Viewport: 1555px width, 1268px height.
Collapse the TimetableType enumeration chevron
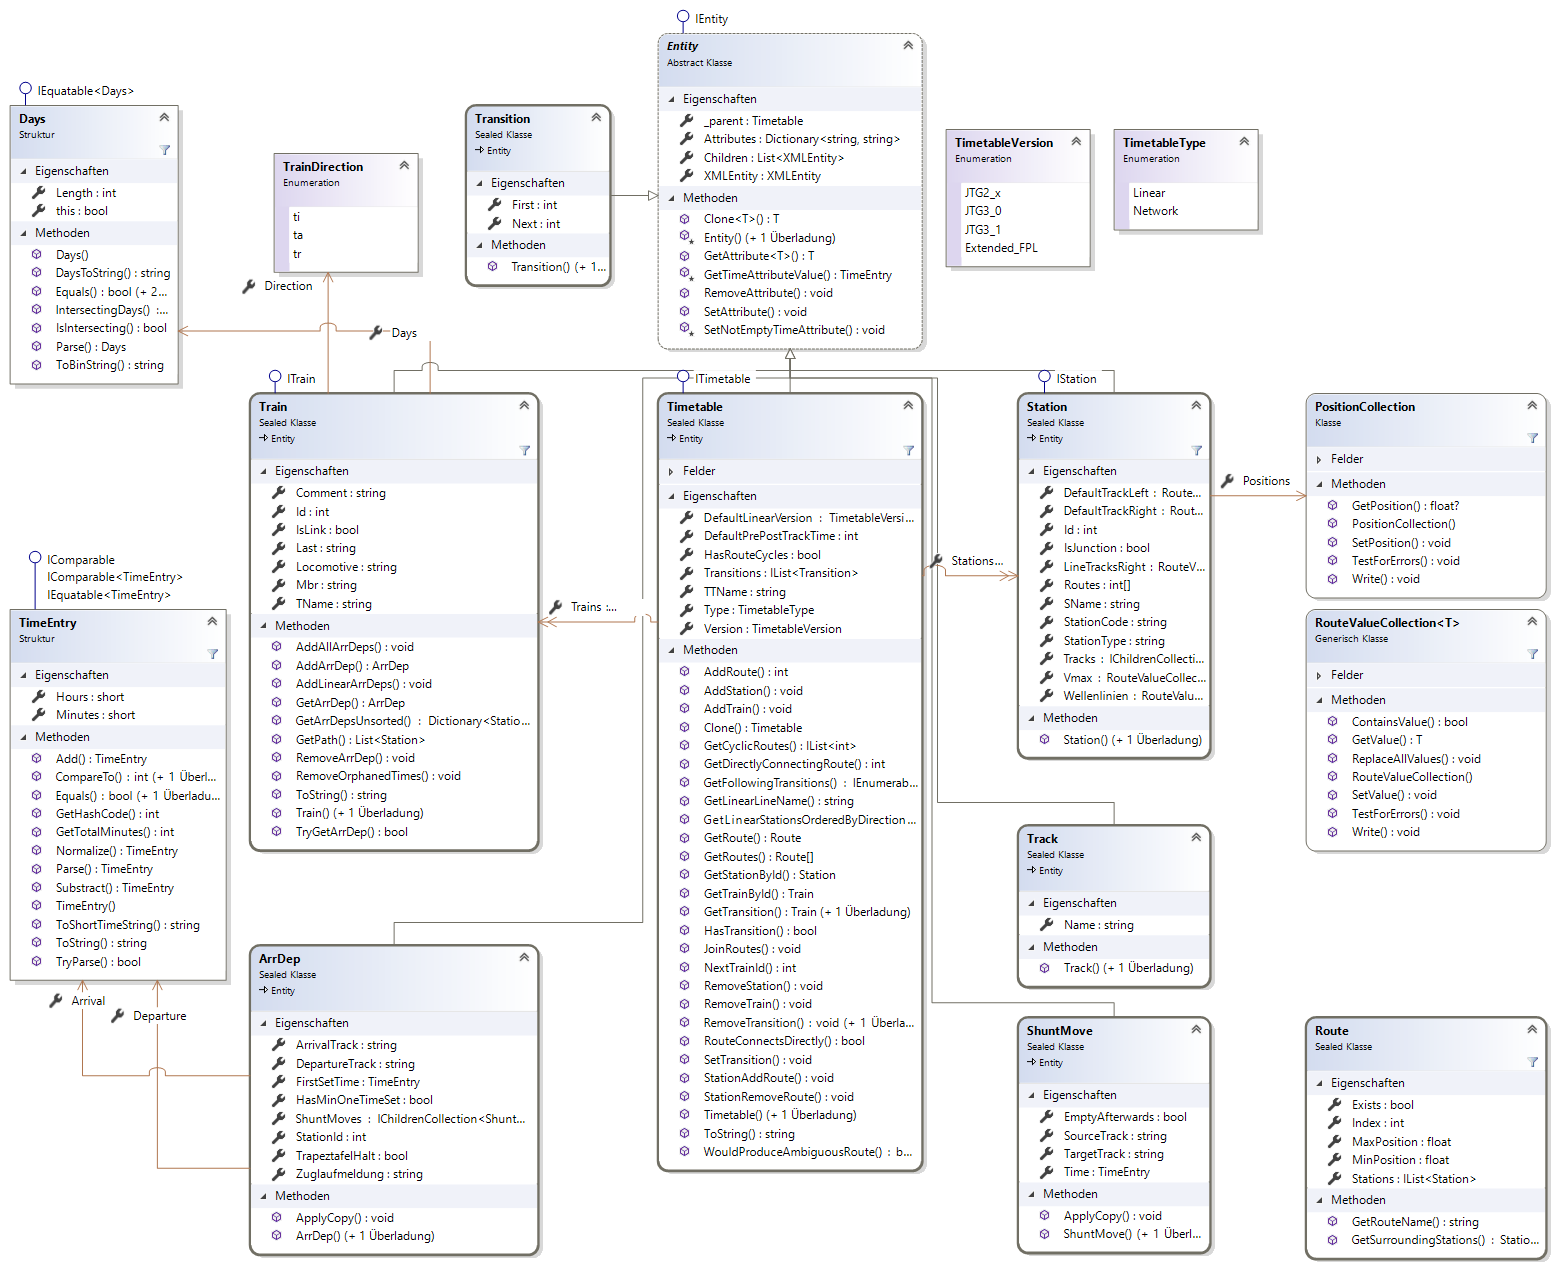(1244, 141)
